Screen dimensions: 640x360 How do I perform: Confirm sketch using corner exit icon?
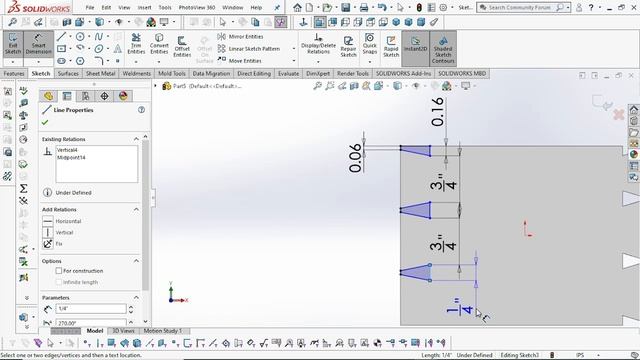coord(601,102)
